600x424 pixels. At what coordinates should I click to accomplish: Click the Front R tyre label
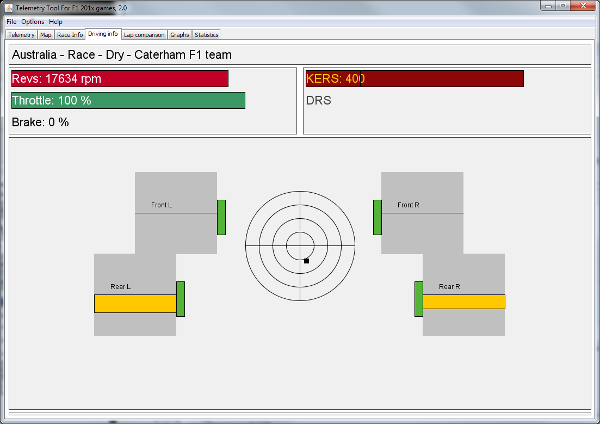pos(408,205)
